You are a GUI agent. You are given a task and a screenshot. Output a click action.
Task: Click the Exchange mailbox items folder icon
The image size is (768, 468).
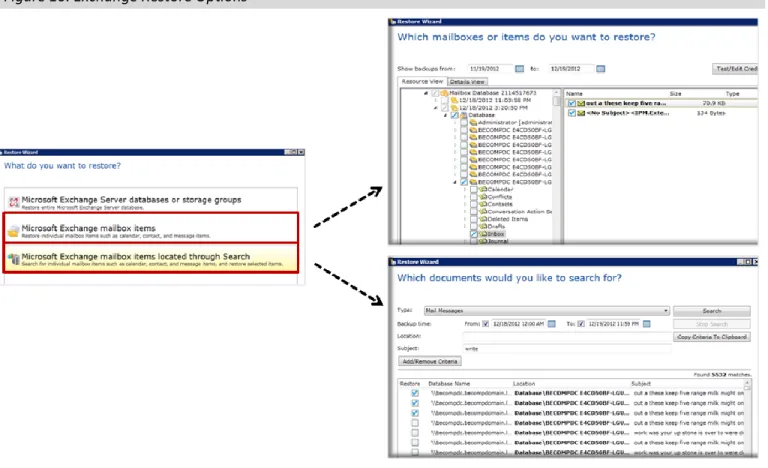coord(14,230)
